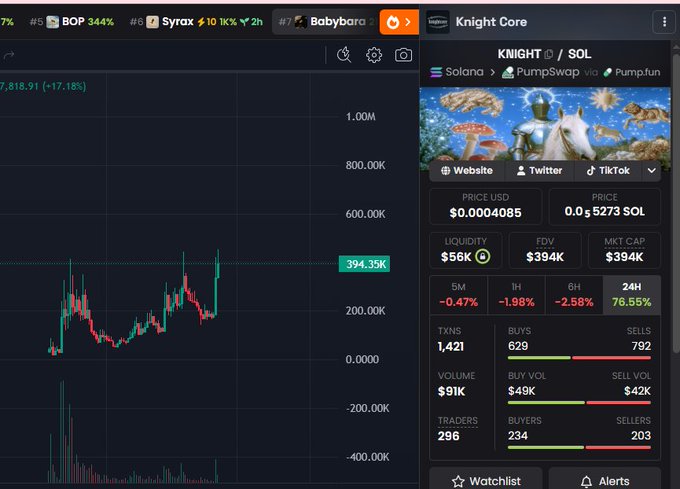The width and height of the screenshot is (680, 489).
Task: Click the right panel scrollbar
Action: (x=676, y=204)
